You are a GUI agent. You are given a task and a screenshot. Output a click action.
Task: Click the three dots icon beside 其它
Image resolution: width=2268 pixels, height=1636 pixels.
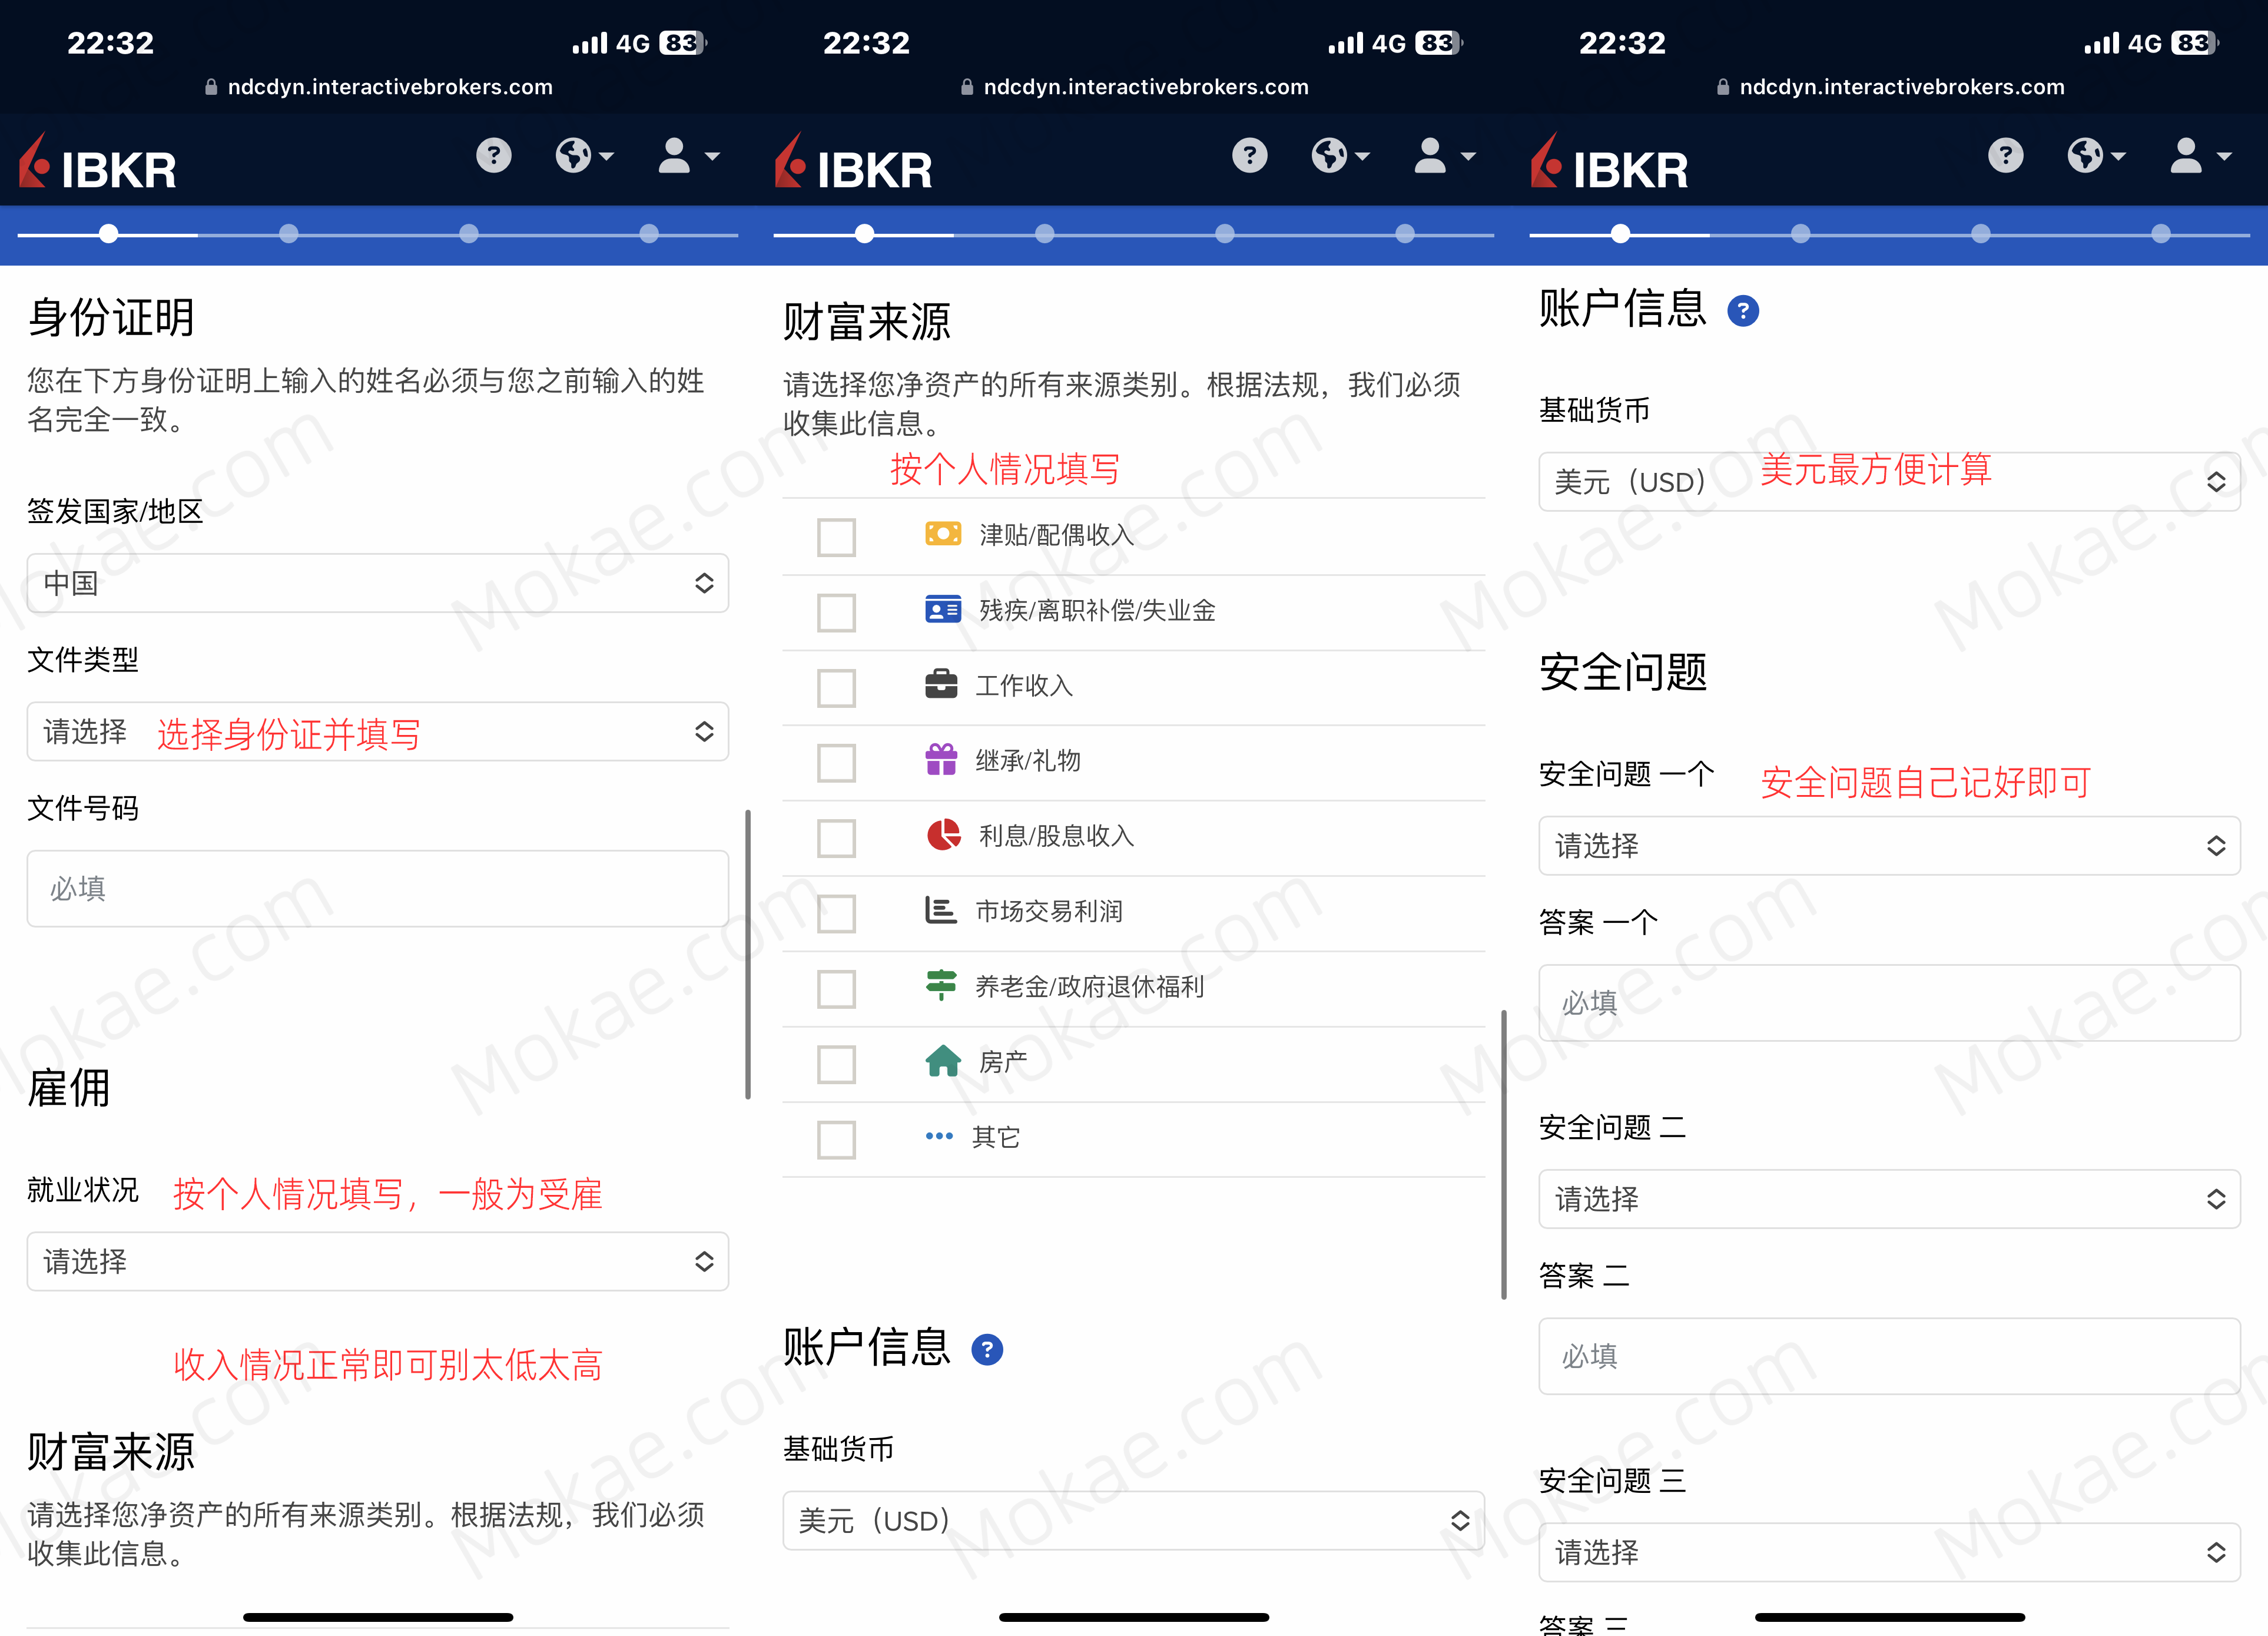tap(939, 1136)
